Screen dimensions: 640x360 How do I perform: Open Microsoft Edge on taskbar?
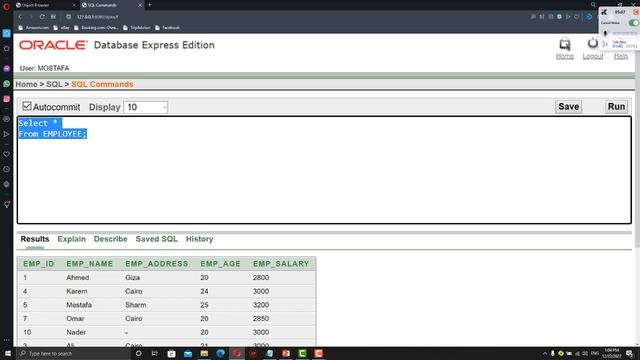coord(220,353)
